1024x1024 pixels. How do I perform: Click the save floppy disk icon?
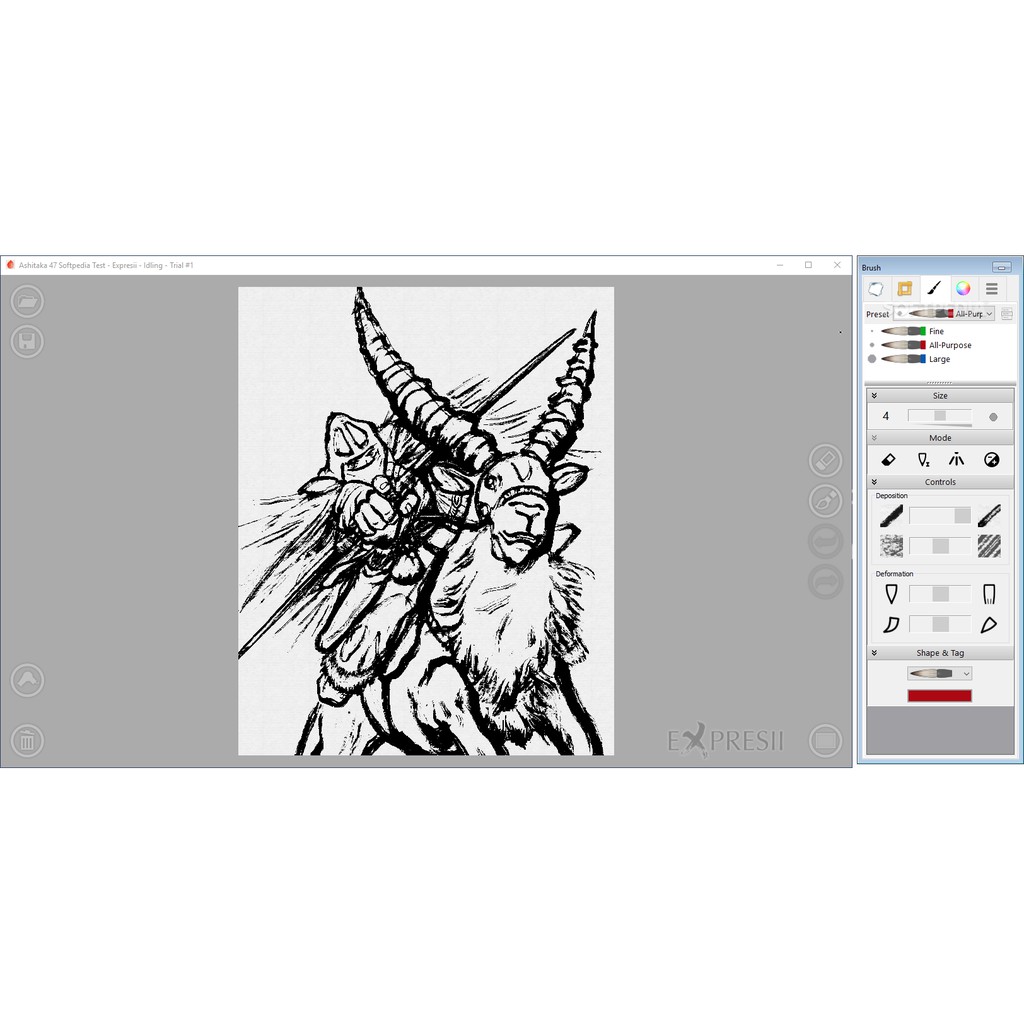click(x=27, y=341)
